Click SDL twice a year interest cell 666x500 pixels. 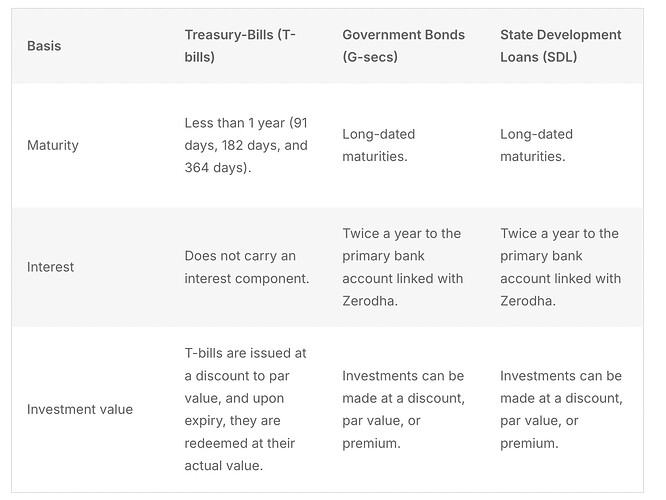[561, 267]
